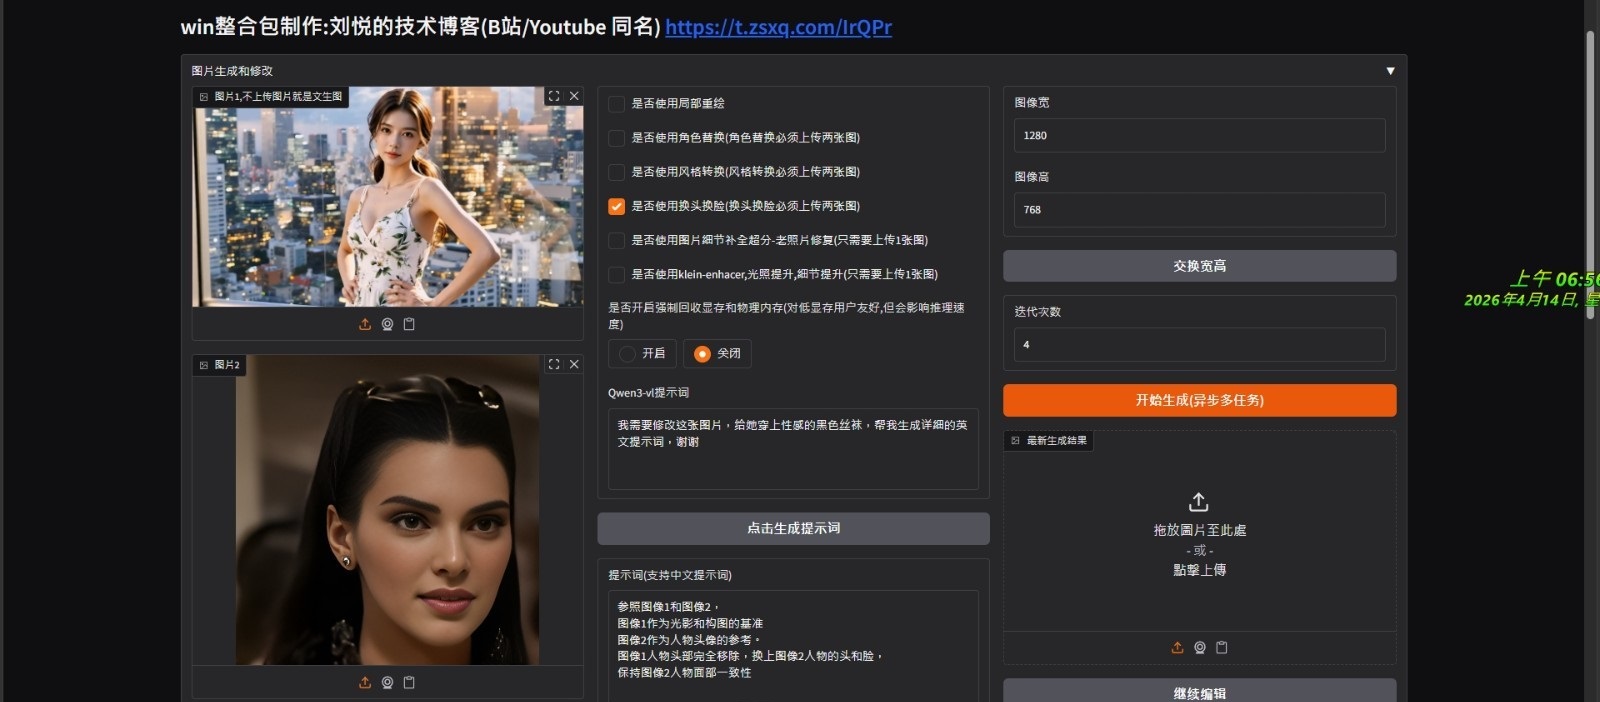Click webcam icon under image 1
1600x702 pixels.
pos(387,324)
